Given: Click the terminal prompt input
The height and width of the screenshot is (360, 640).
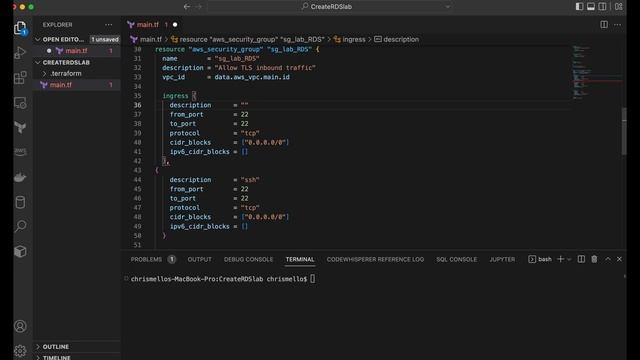Looking at the screenshot, I should 313,279.
